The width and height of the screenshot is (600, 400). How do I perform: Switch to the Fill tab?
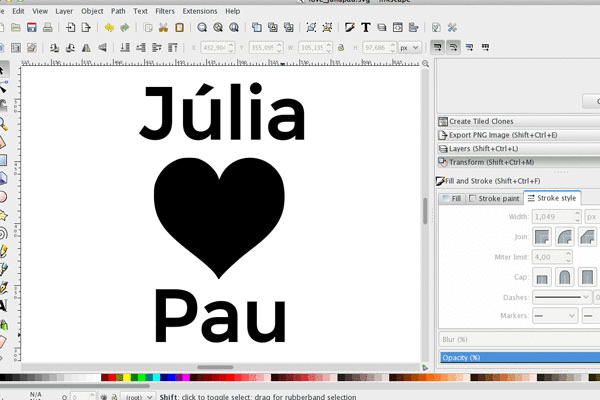coord(452,198)
